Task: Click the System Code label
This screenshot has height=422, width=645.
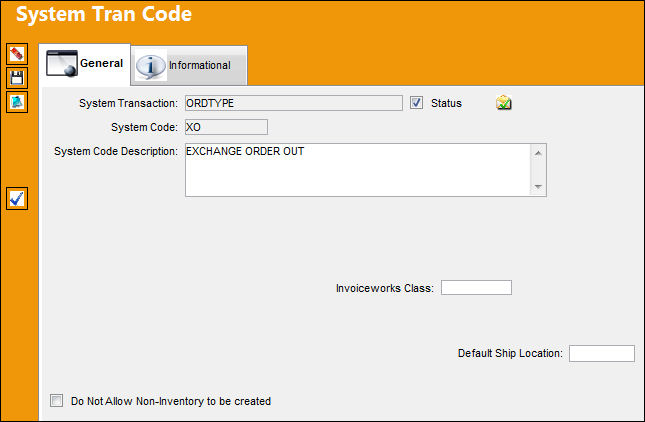Action: coord(144,128)
